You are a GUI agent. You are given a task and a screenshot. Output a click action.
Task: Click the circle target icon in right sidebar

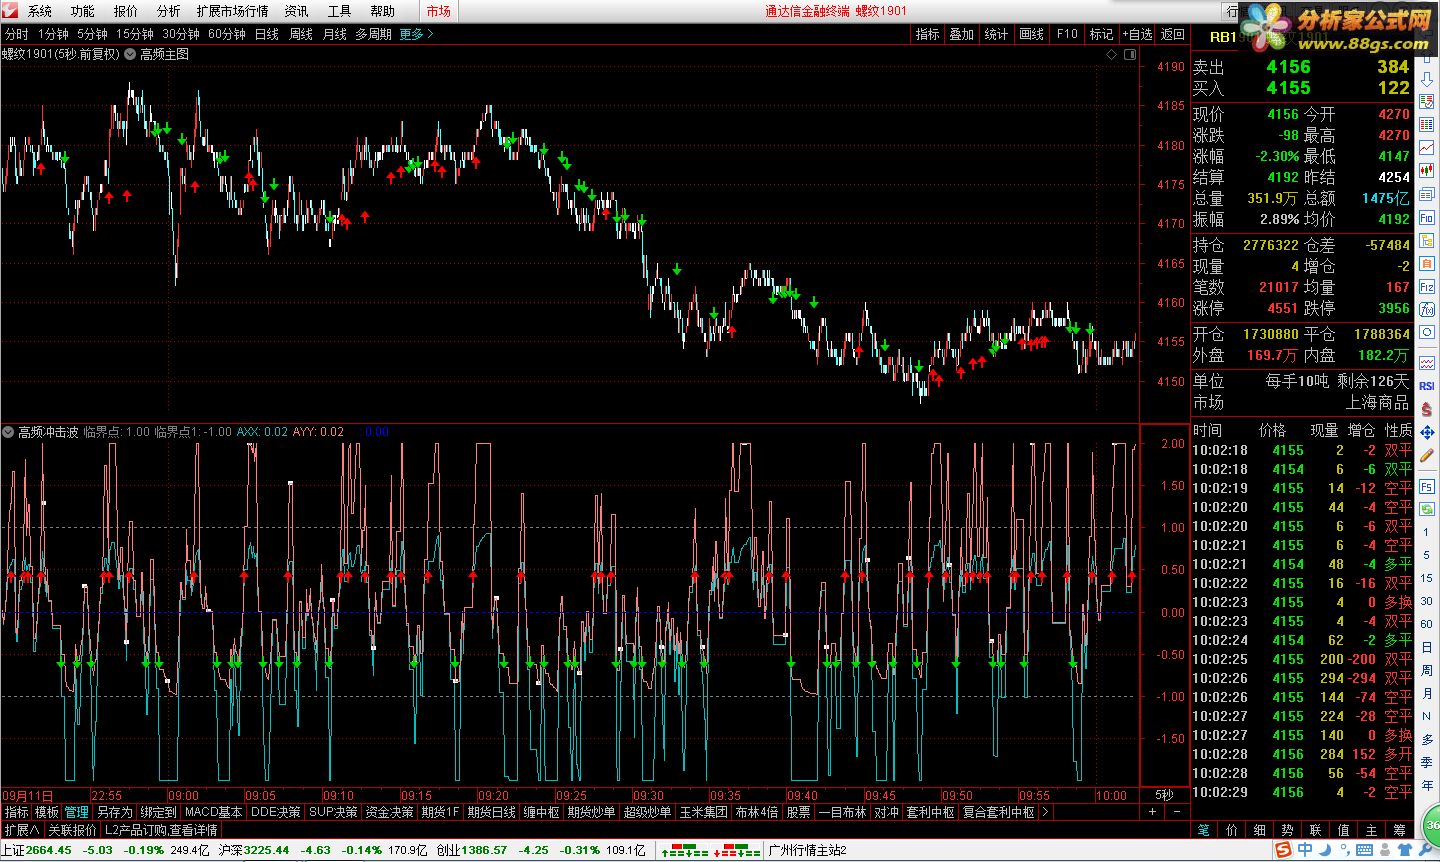coord(1427,333)
